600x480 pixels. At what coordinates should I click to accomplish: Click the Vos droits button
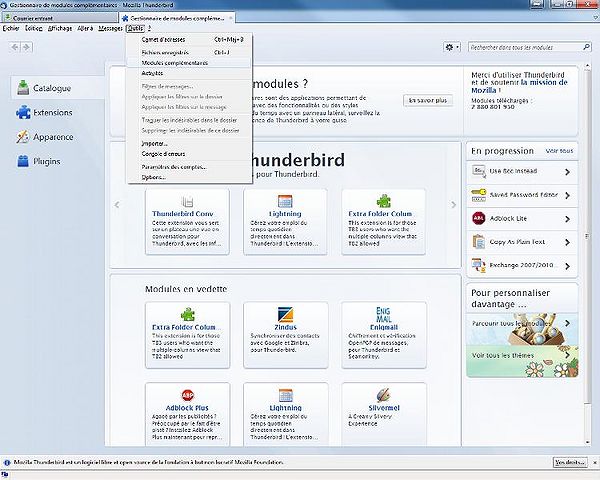(x=570, y=462)
